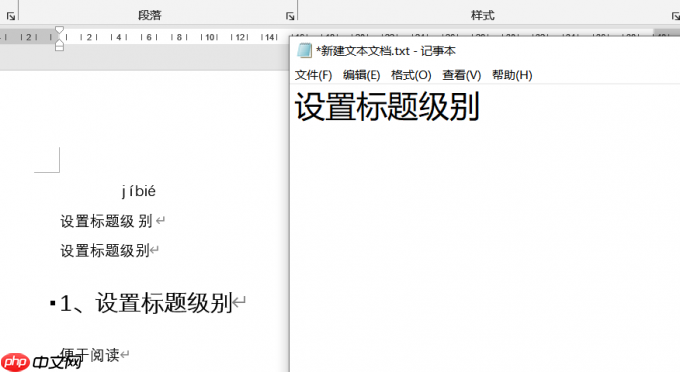
Task: Click pinyin text jíbié in Word
Action: [138, 191]
